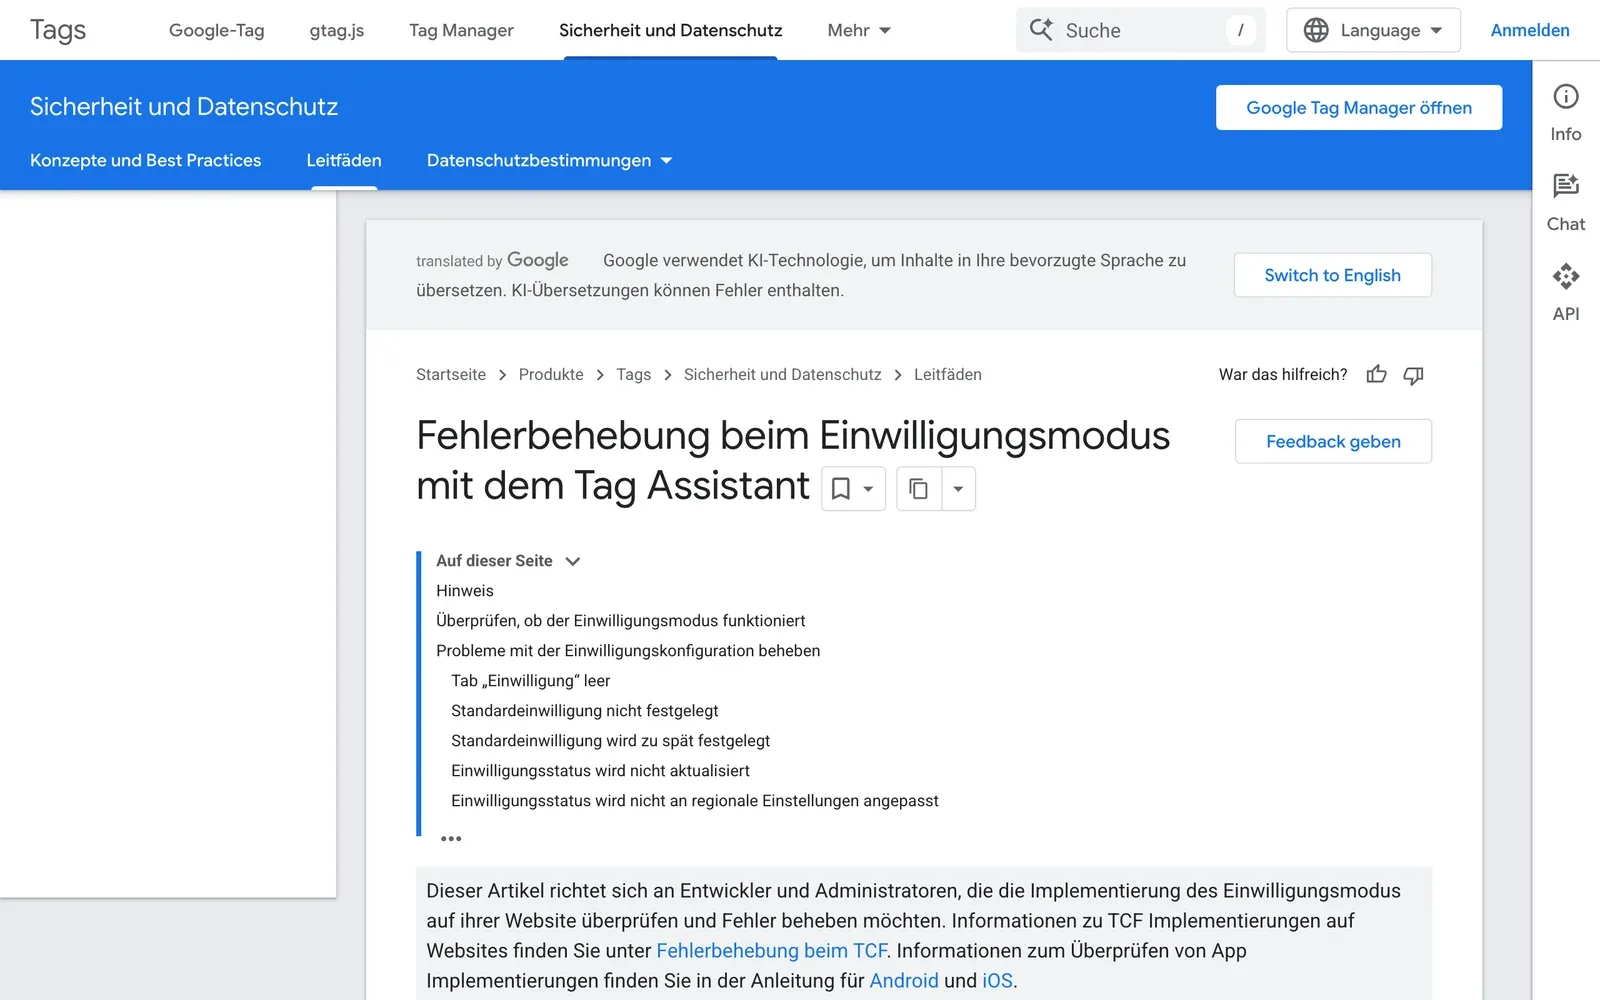Viewport: 1600px width, 1000px height.
Task: Click Switch to English button
Action: (1332, 275)
